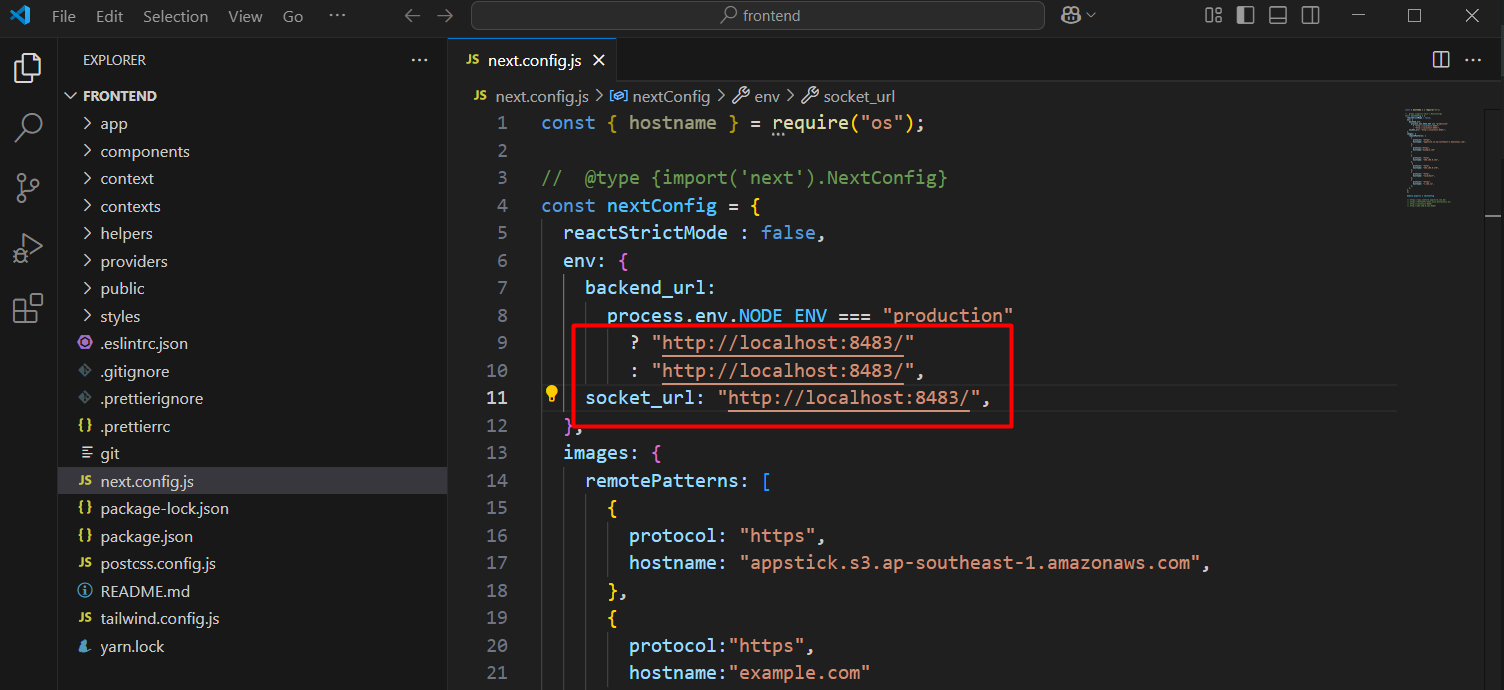Open the View menu
Viewport: 1504px width, 690px height.
click(x=245, y=16)
